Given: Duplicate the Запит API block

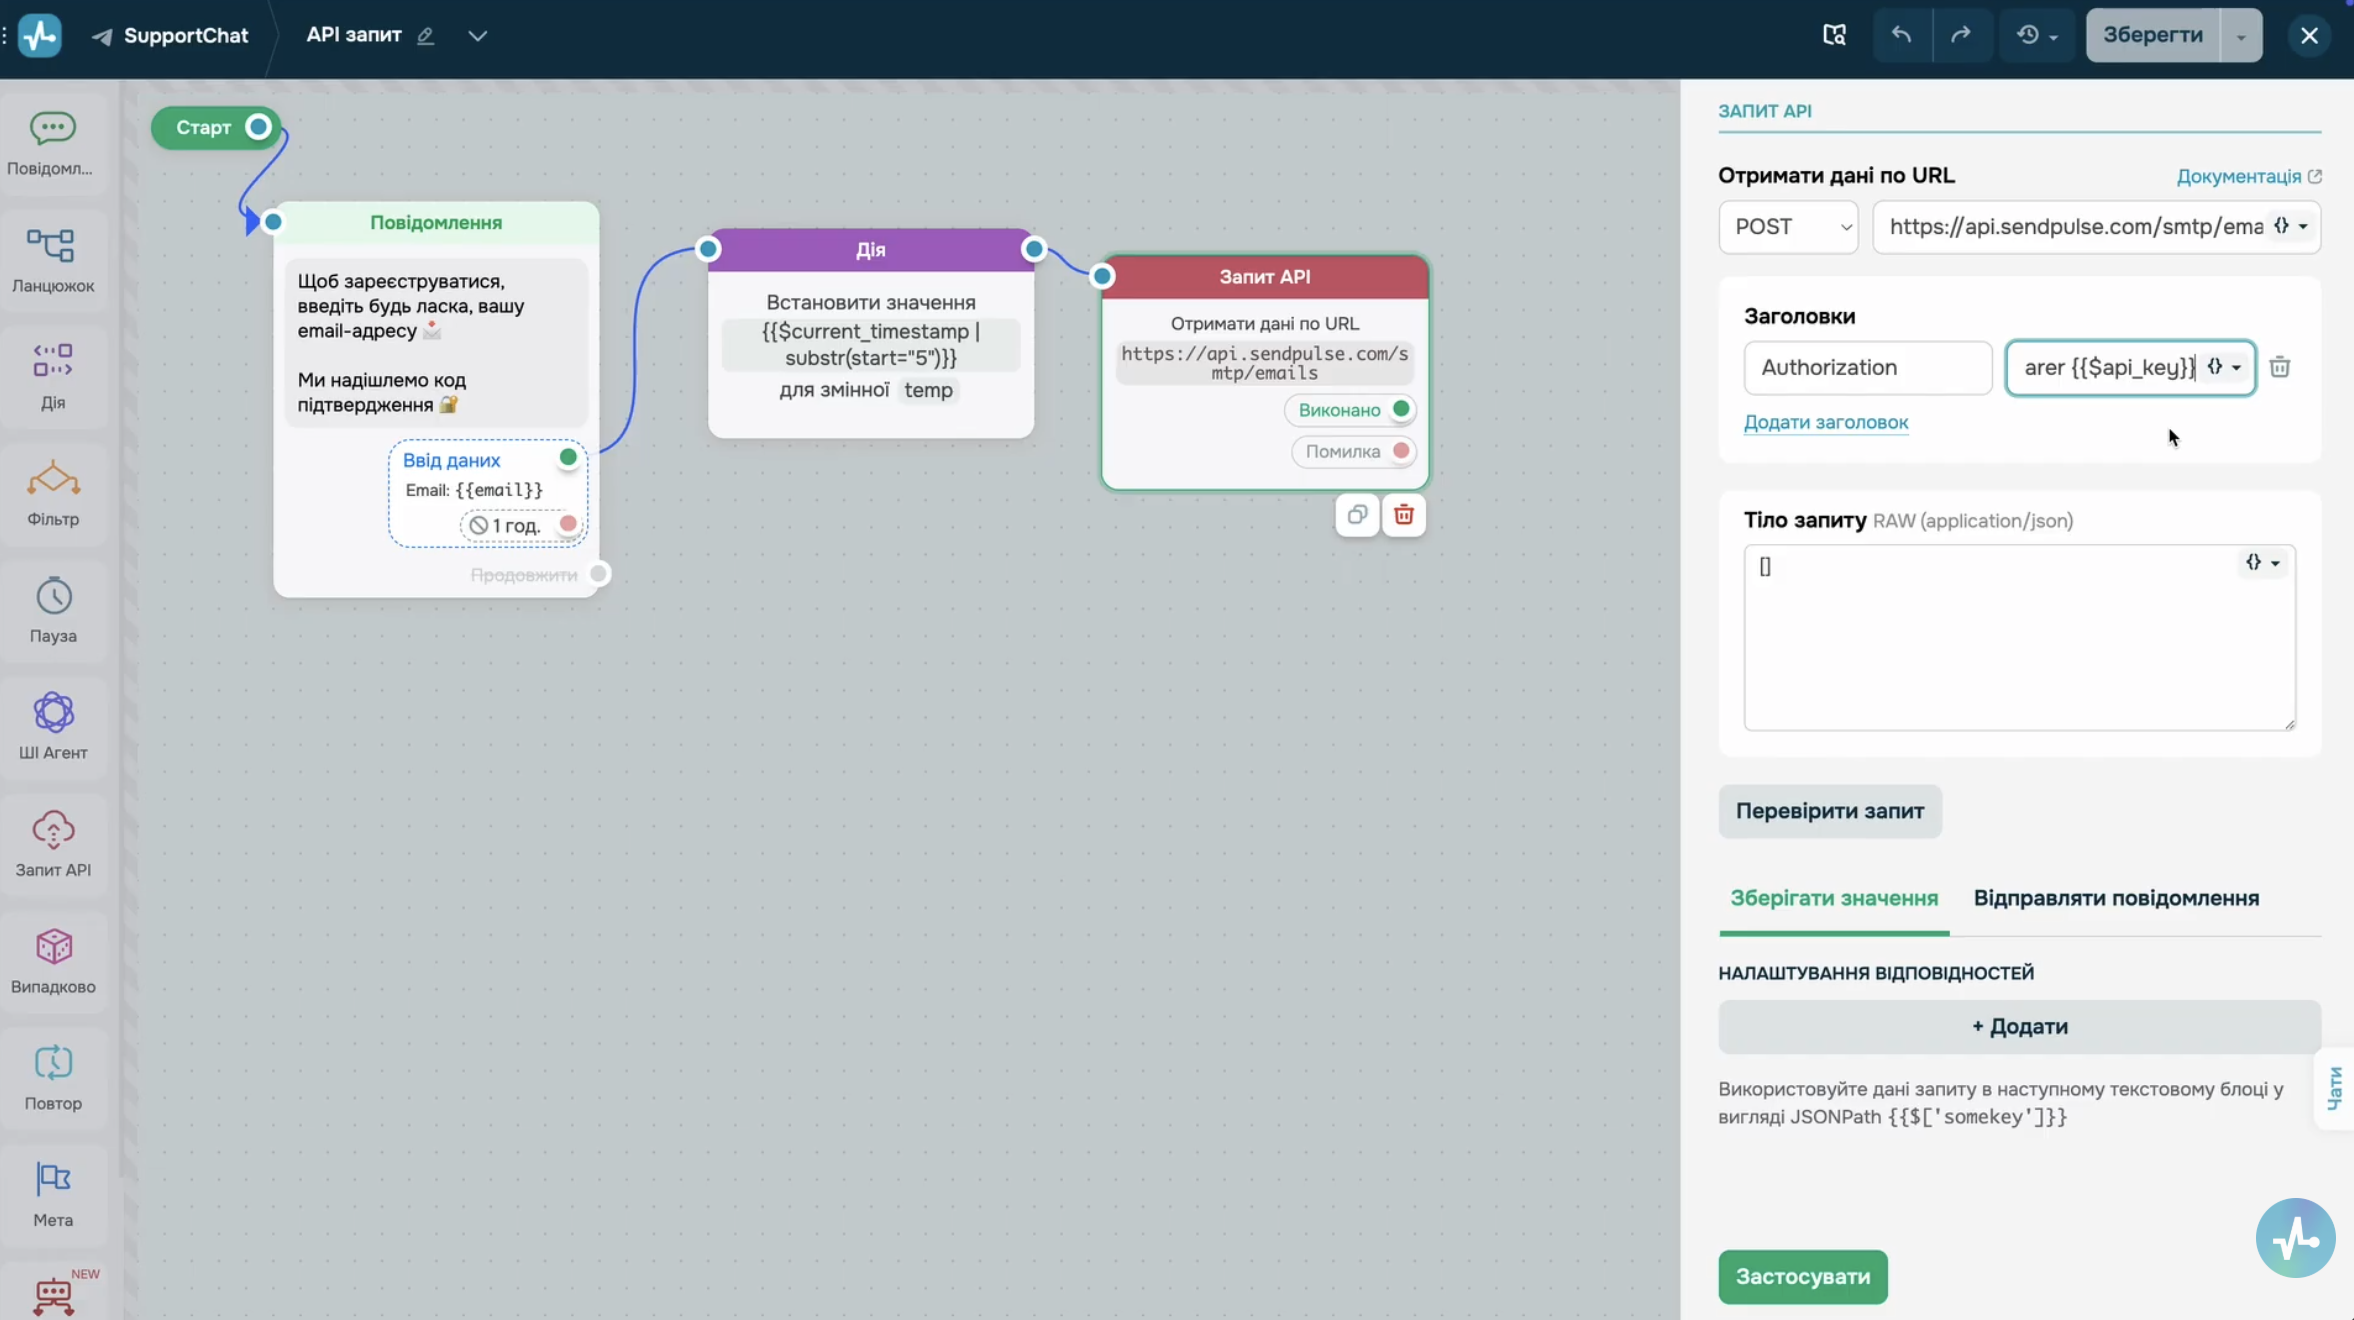Looking at the screenshot, I should coord(1357,515).
